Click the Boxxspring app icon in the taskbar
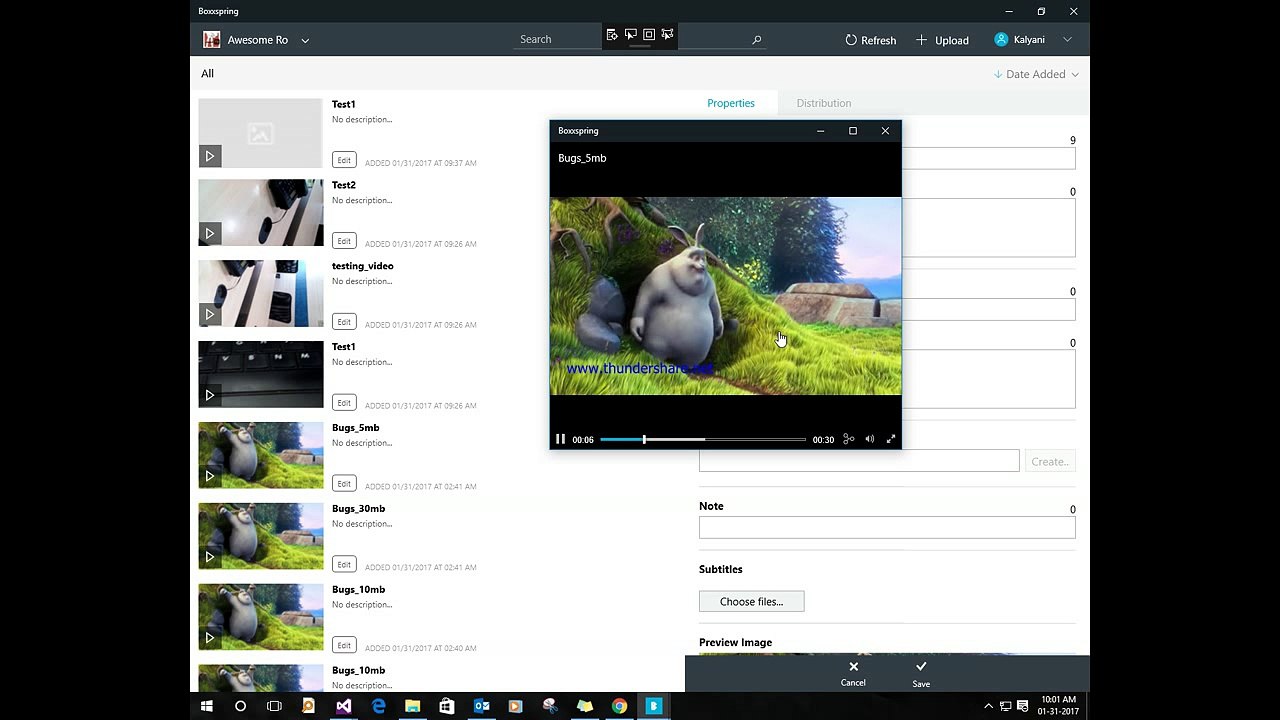 point(654,706)
